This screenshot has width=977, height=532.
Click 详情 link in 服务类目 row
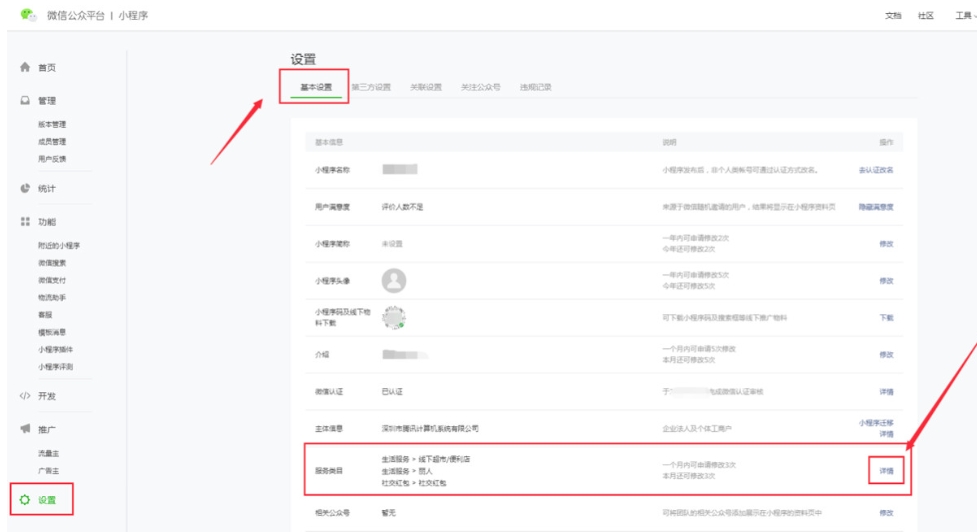click(886, 470)
